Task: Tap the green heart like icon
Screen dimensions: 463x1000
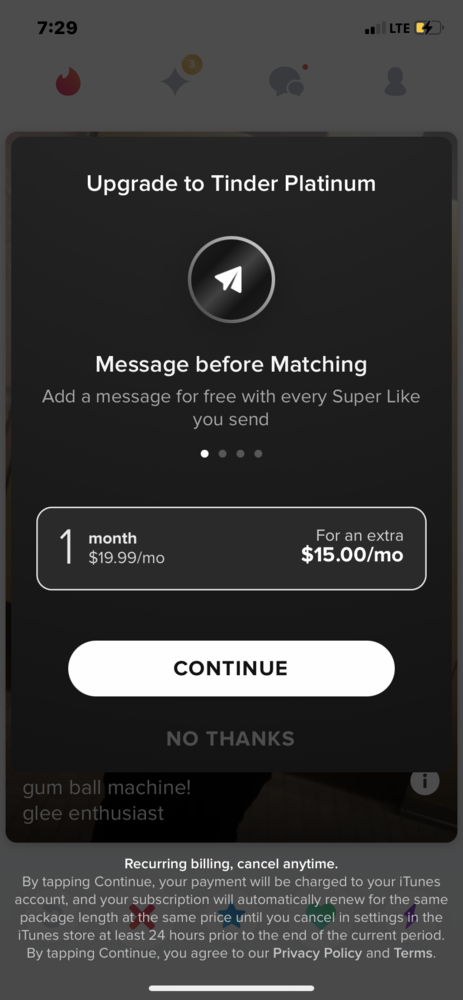Action: coord(321,916)
